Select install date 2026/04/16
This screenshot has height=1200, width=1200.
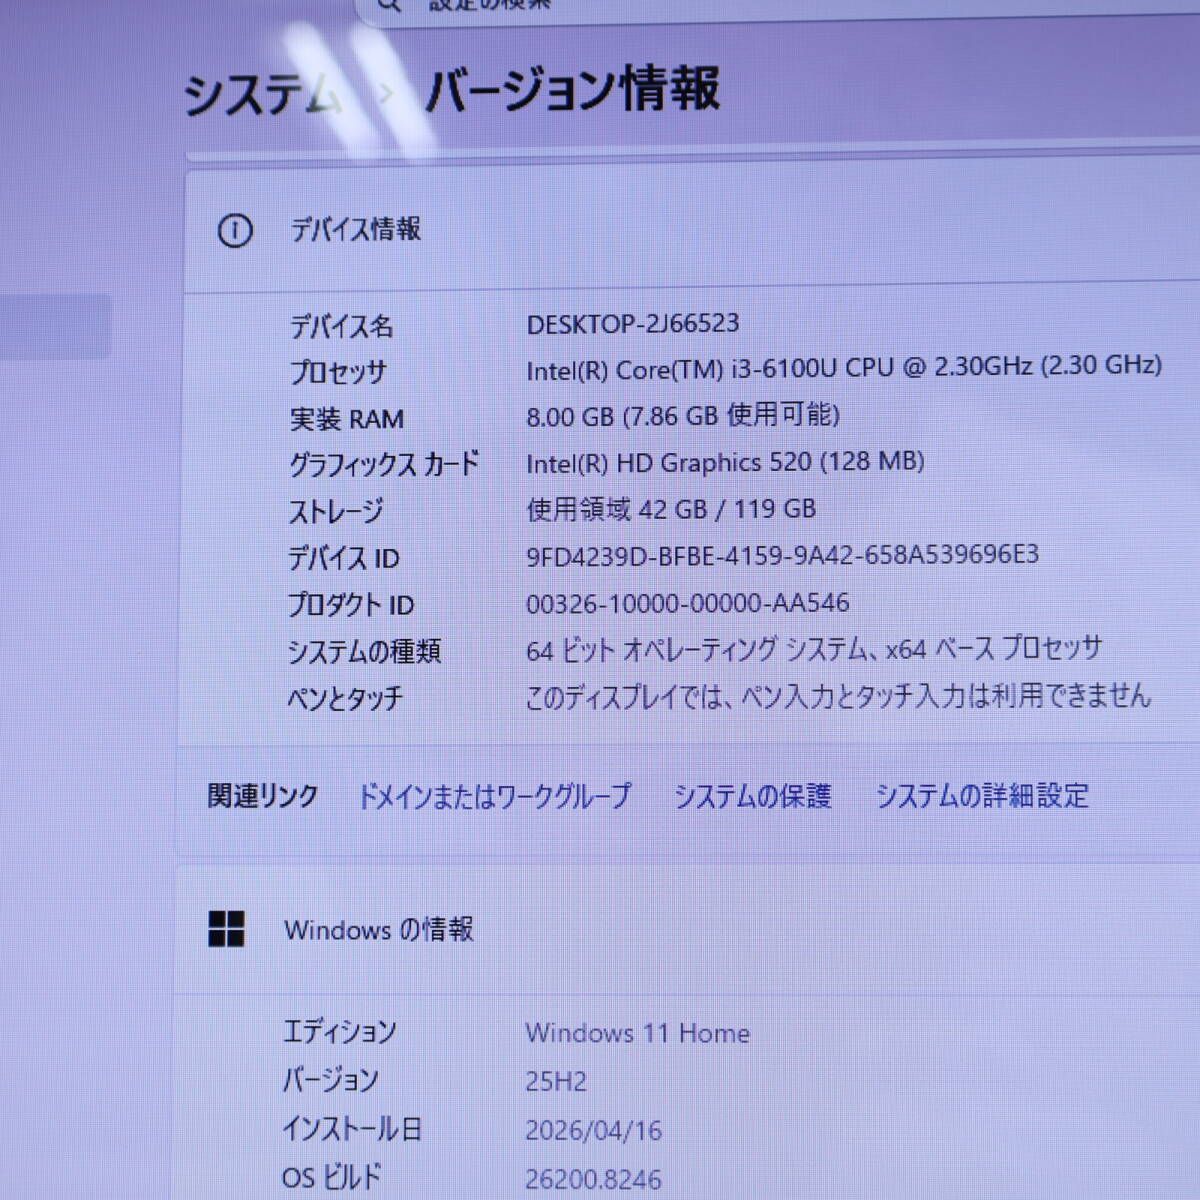point(593,1131)
